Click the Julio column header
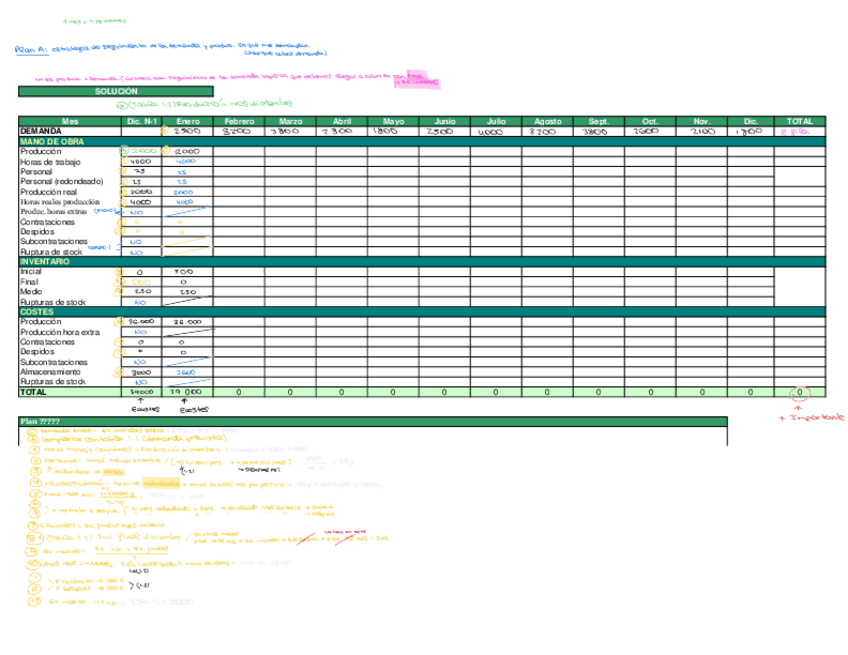The image size is (848, 655). click(496, 121)
